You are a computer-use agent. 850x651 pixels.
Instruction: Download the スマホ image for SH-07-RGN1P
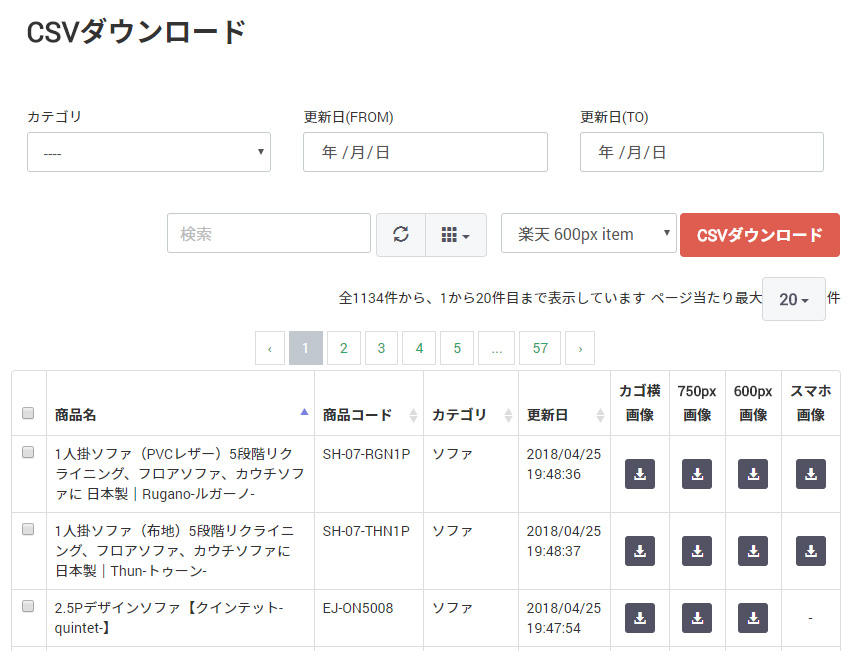[810, 474]
